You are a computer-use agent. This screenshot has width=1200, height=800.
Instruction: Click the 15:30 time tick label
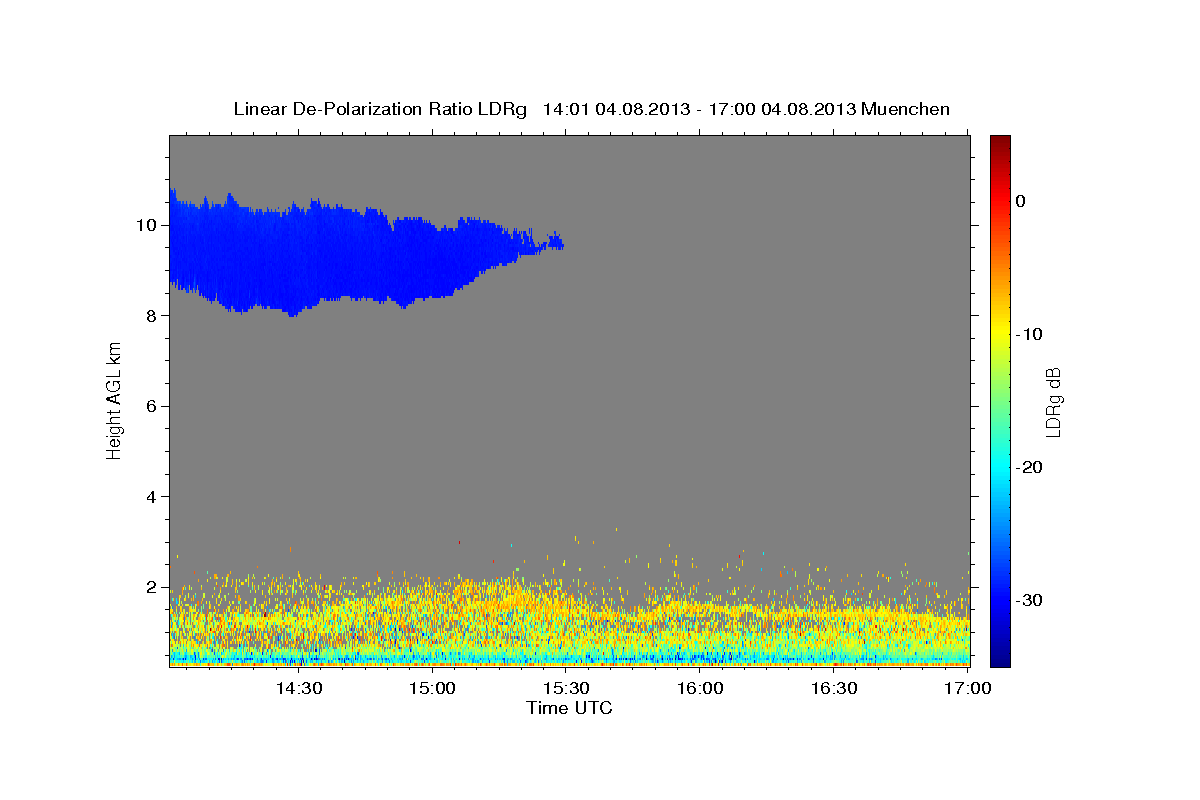pyautogui.click(x=567, y=688)
